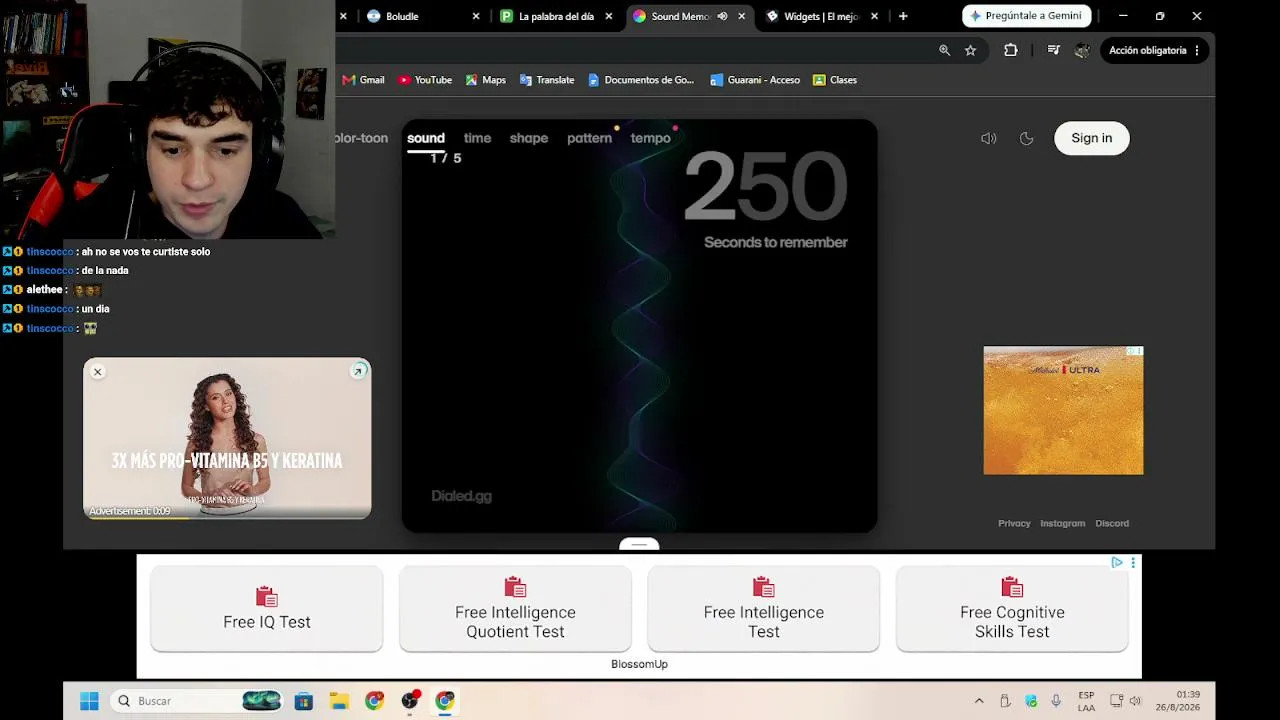Screen dimensions: 1280x720
Task: Close the La palabra del día tab
Action: (608, 16)
